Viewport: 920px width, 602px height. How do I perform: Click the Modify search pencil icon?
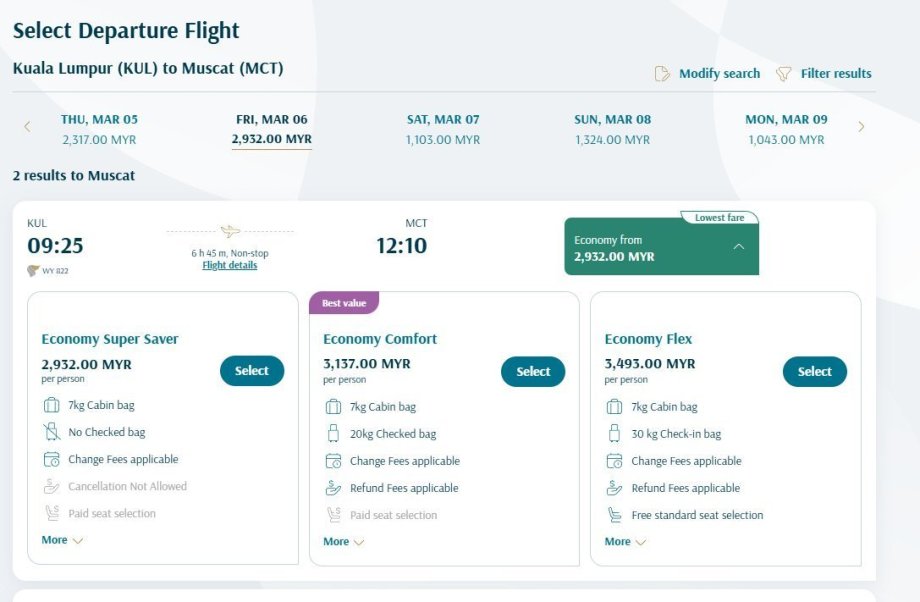(x=662, y=74)
